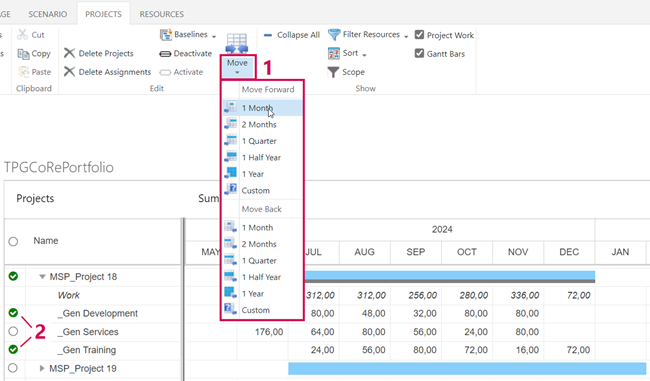
Task: Click the Paste icon in Clipboard group
Action: point(23,72)
